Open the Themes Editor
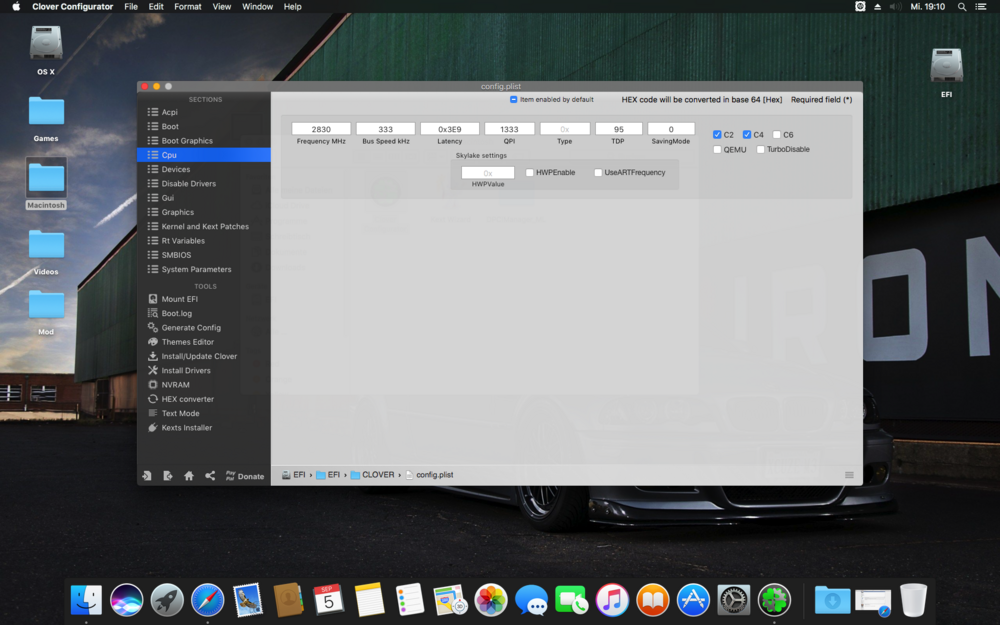 click(x=188, y=342)
